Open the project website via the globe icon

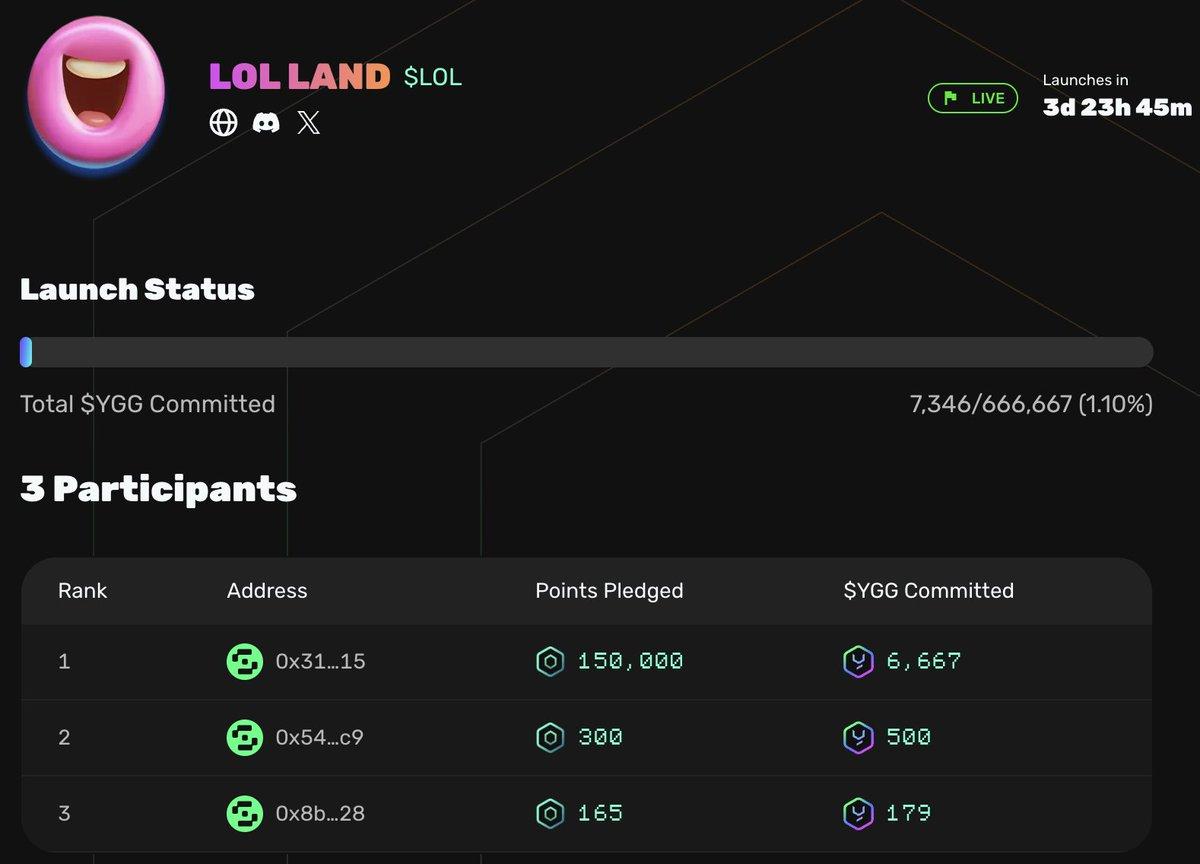click(223, 122)
